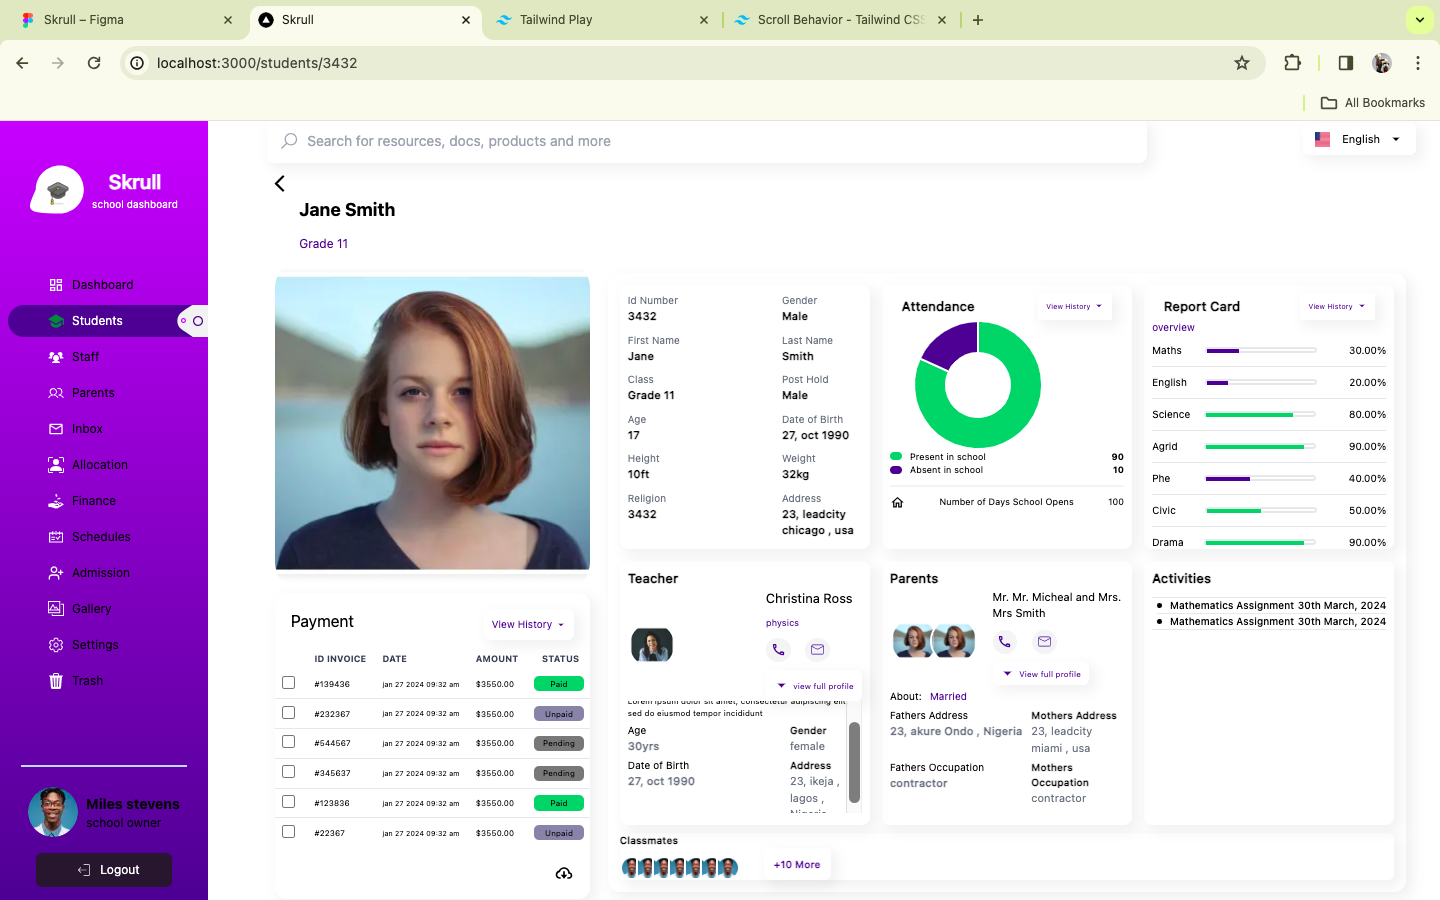Check the box for invoice #139436
This screenshot has width=1440, height=900.
pyautogui.click(x=289, y=683)
